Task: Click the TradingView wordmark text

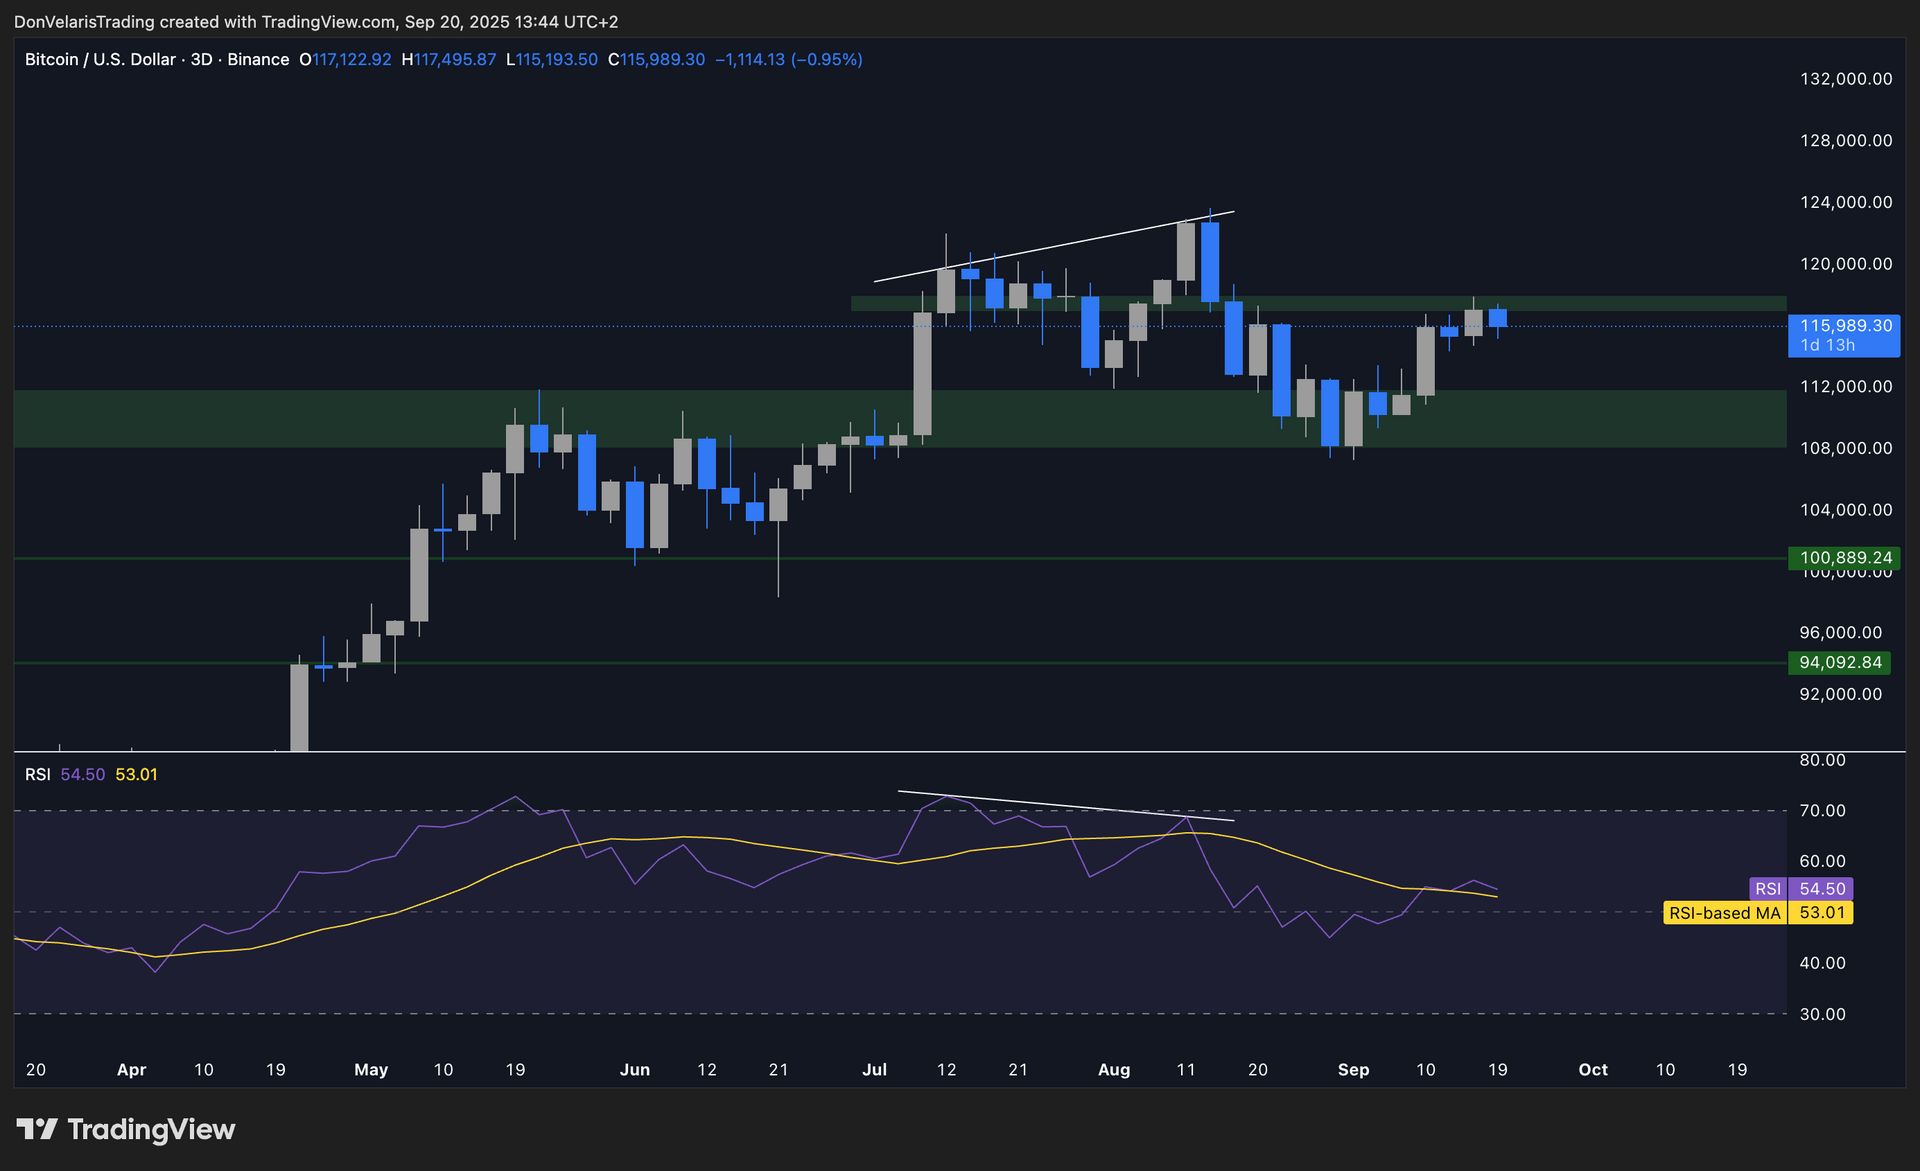Action: (x=151, y=1129)
